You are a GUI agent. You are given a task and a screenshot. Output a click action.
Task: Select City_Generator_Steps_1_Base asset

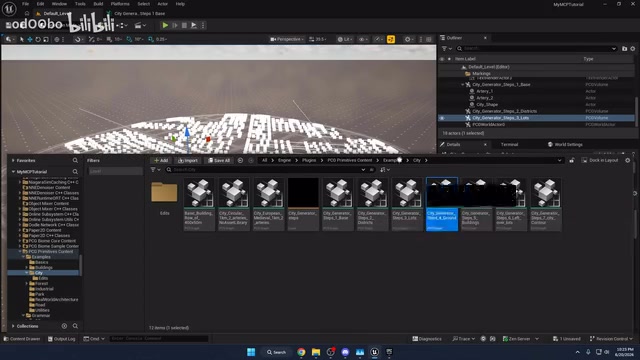(x=338, y=204)
